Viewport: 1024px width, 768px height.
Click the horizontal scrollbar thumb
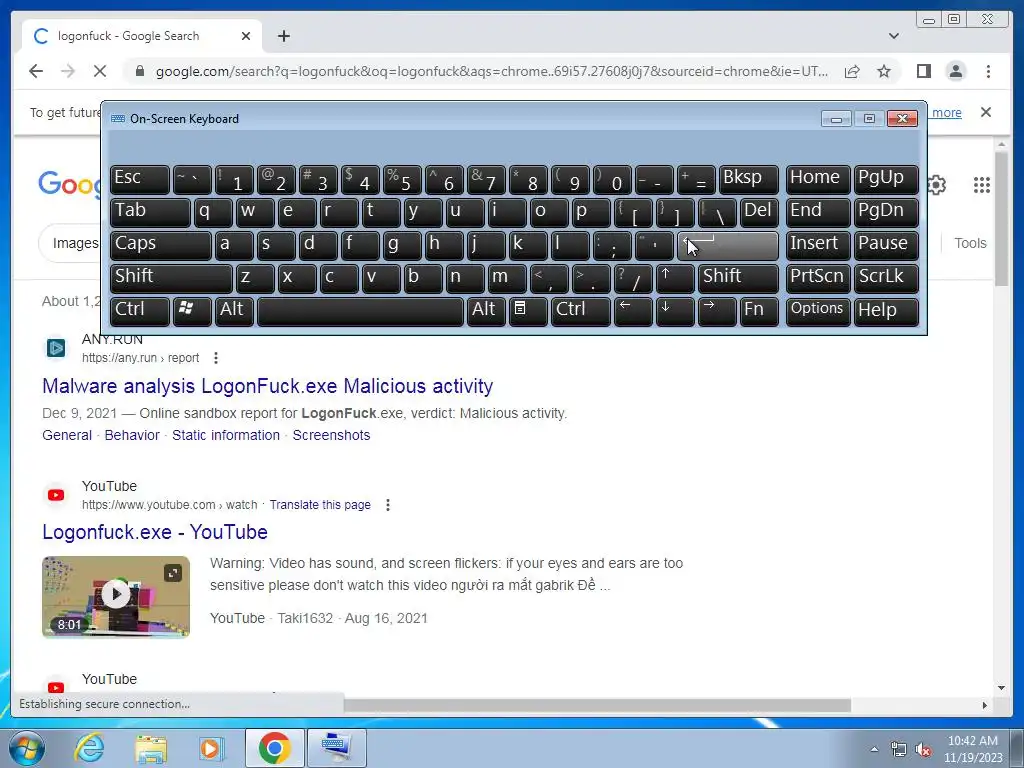597,705
